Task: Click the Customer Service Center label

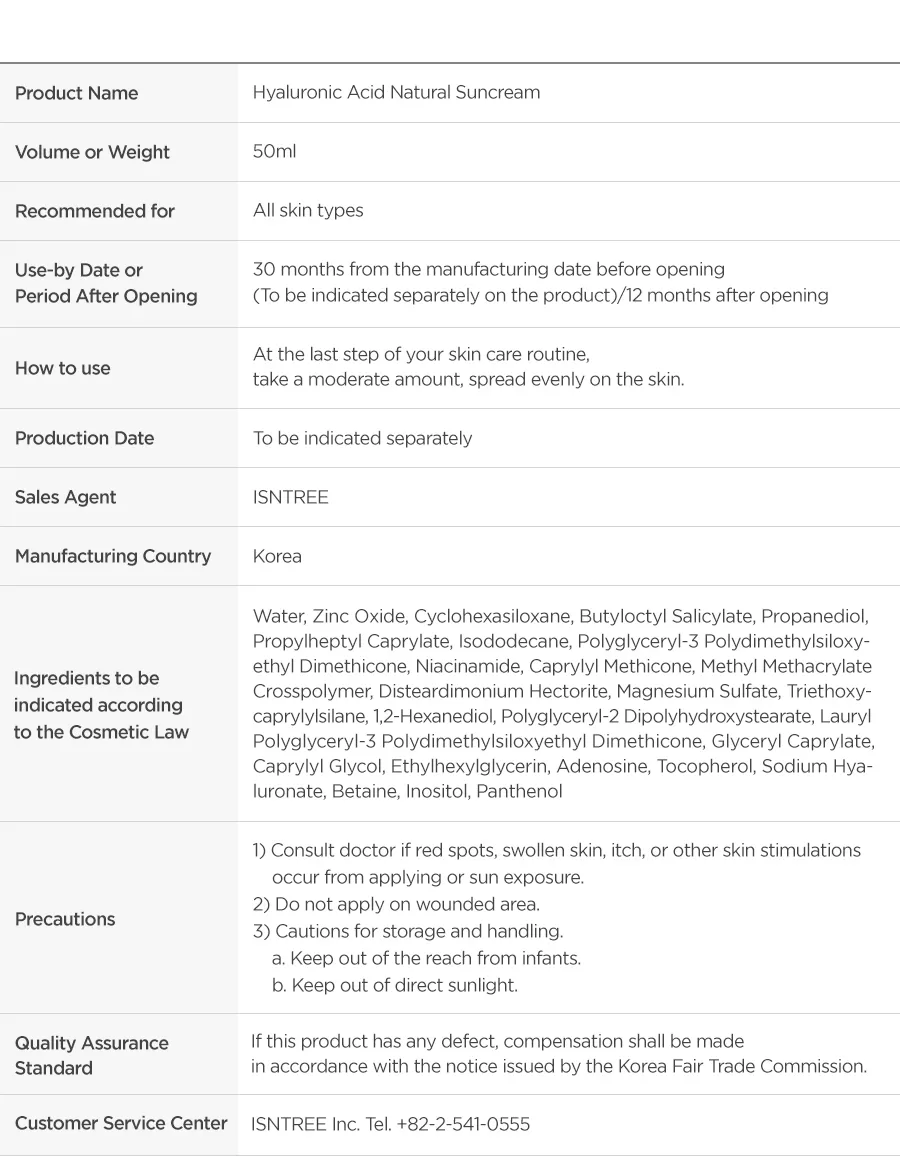Action: click(x=121, y=1123)
